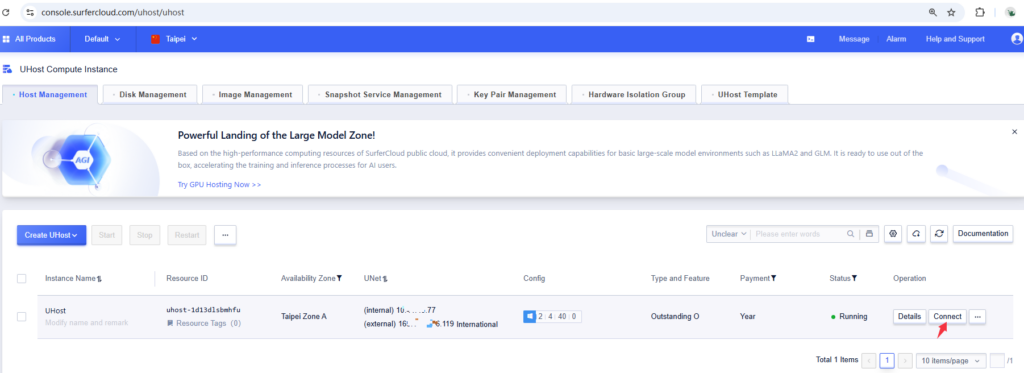1024x373 pixels.
Task: Click the search magnifier in filter box
Action: (850, 234)
